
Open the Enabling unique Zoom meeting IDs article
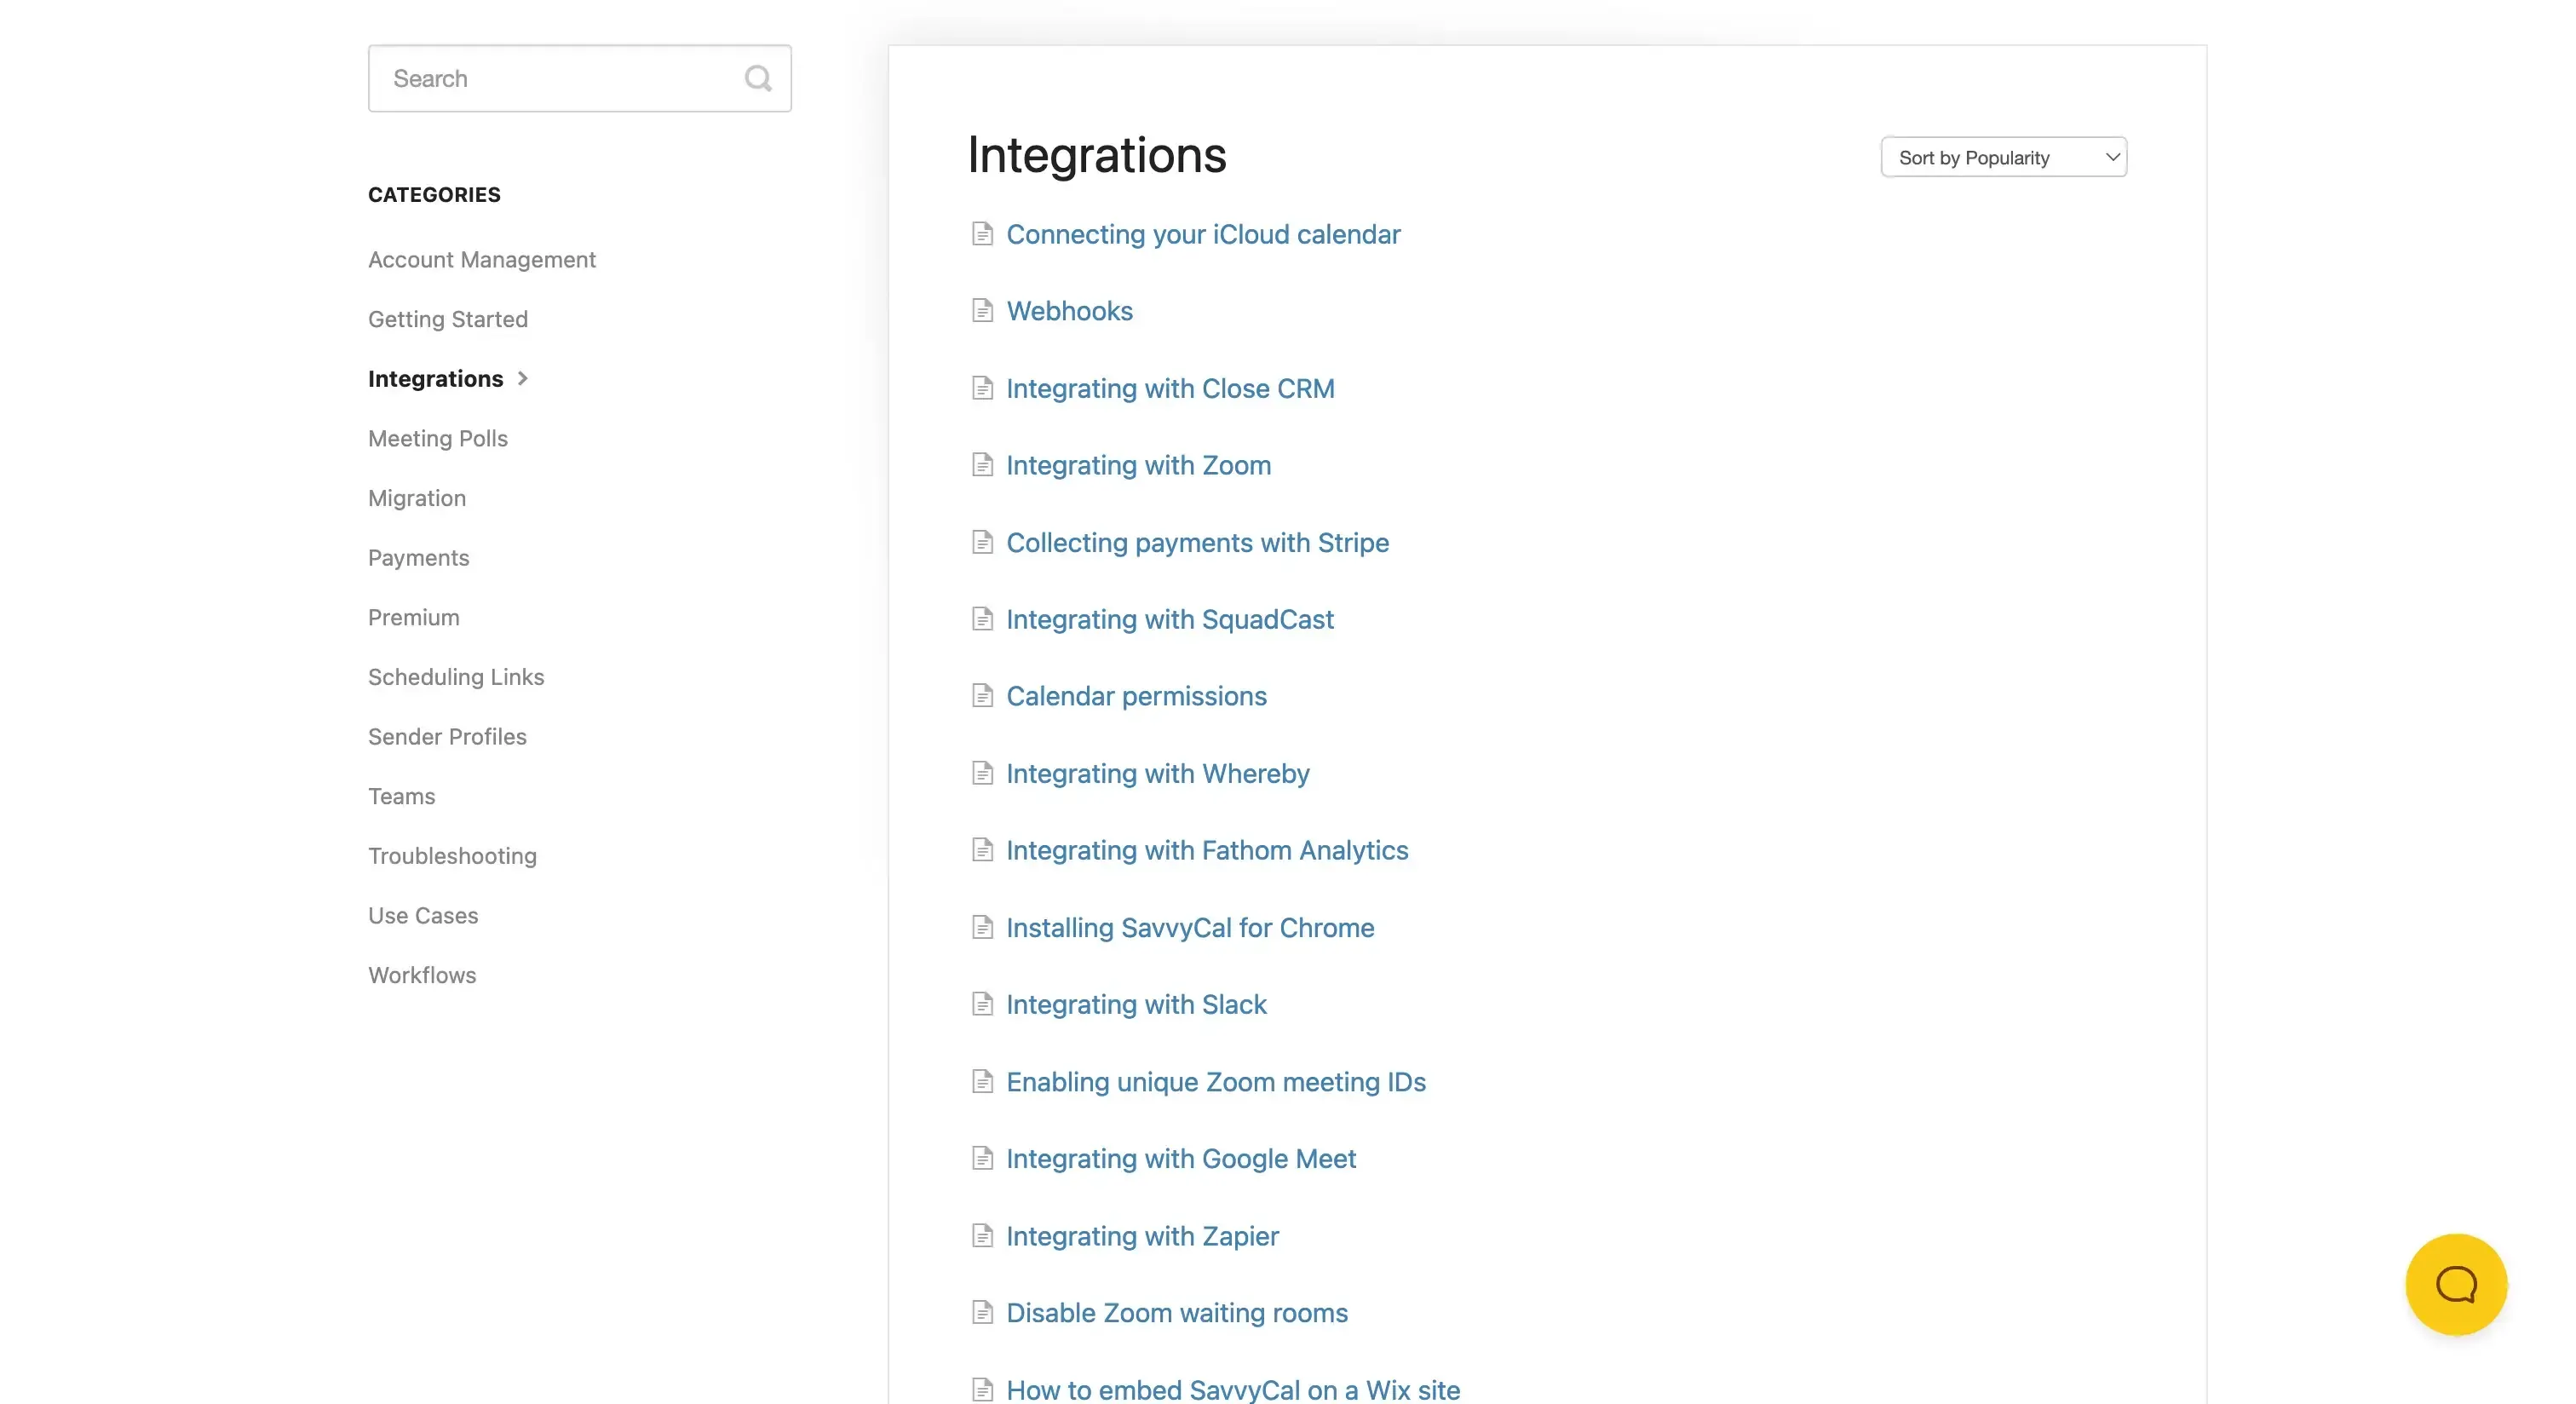pos(1215,1081)
